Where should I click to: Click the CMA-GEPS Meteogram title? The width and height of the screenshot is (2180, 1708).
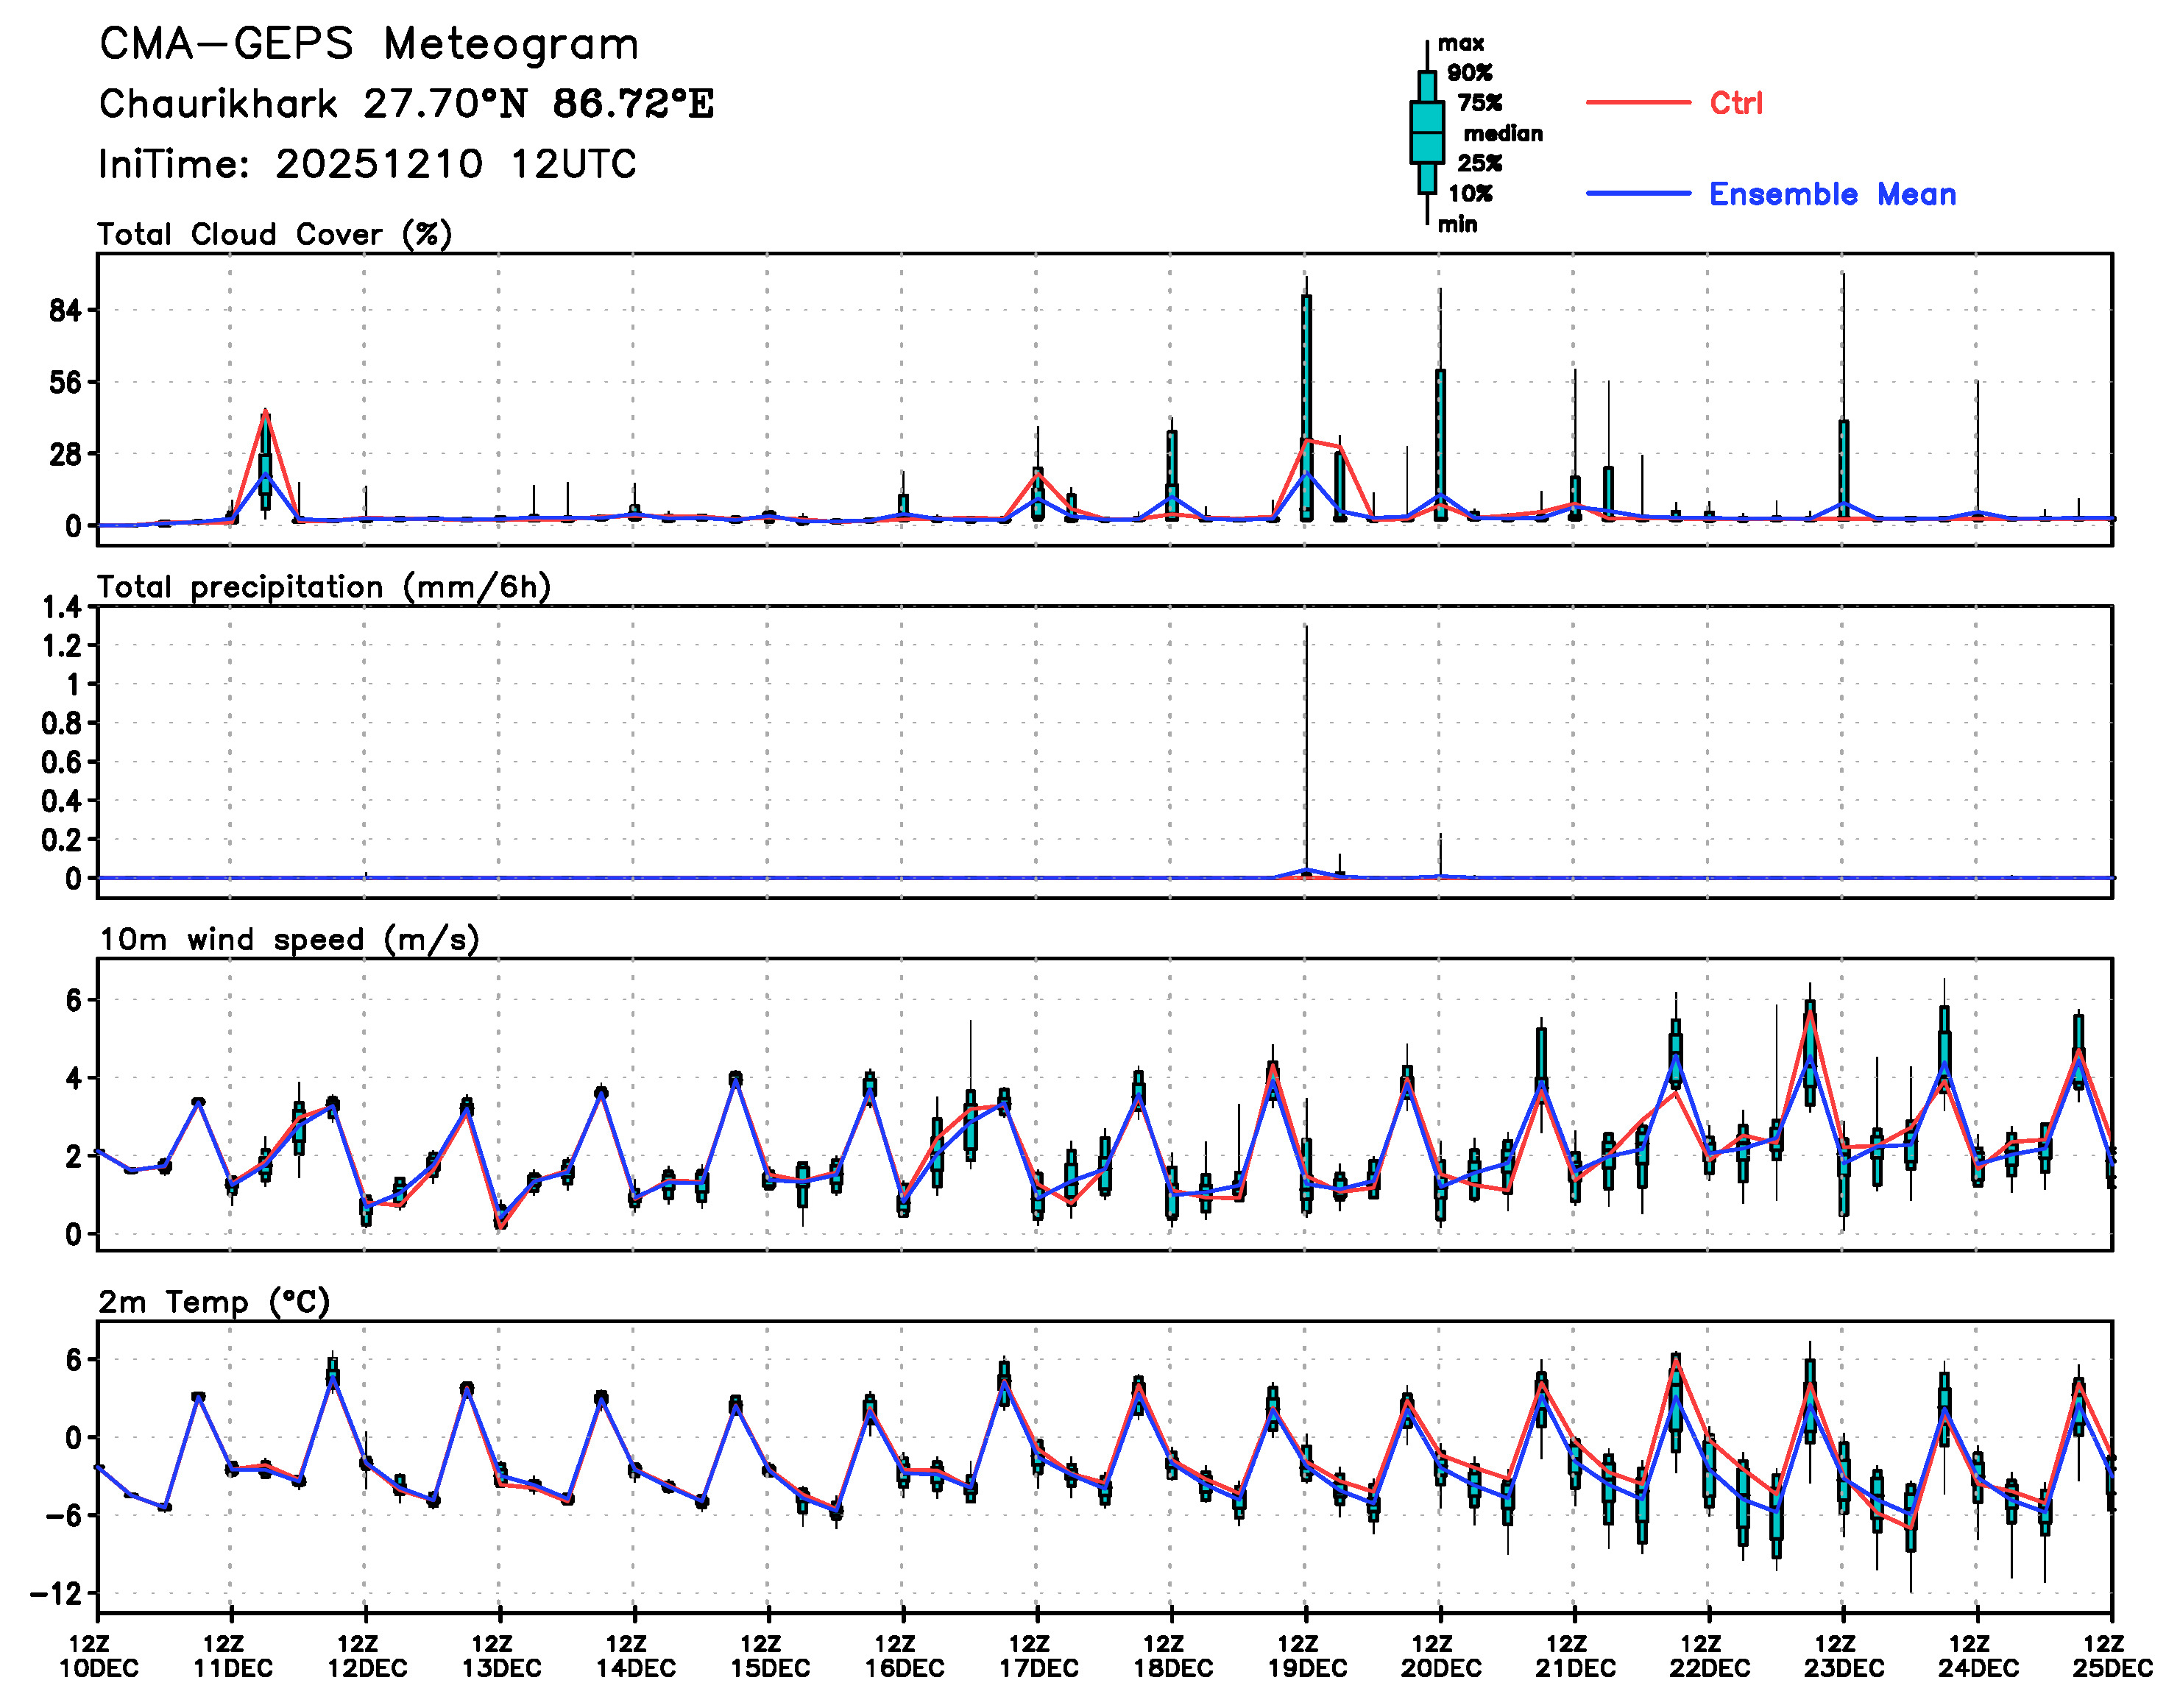369,44
